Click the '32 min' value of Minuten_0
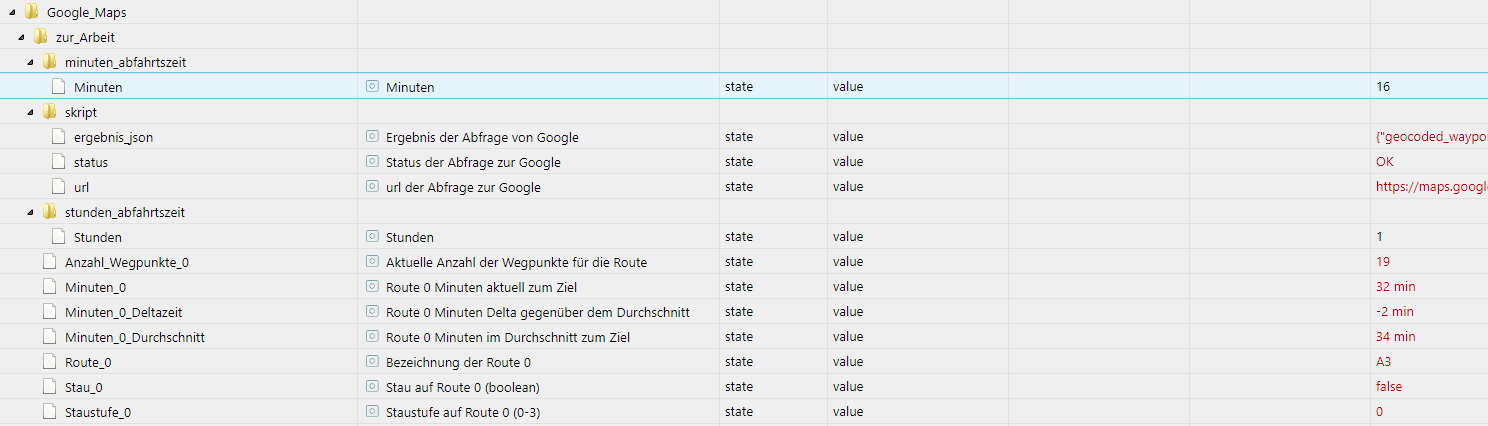Viewport: 1488px width, 426px height. pos(1395,287)
